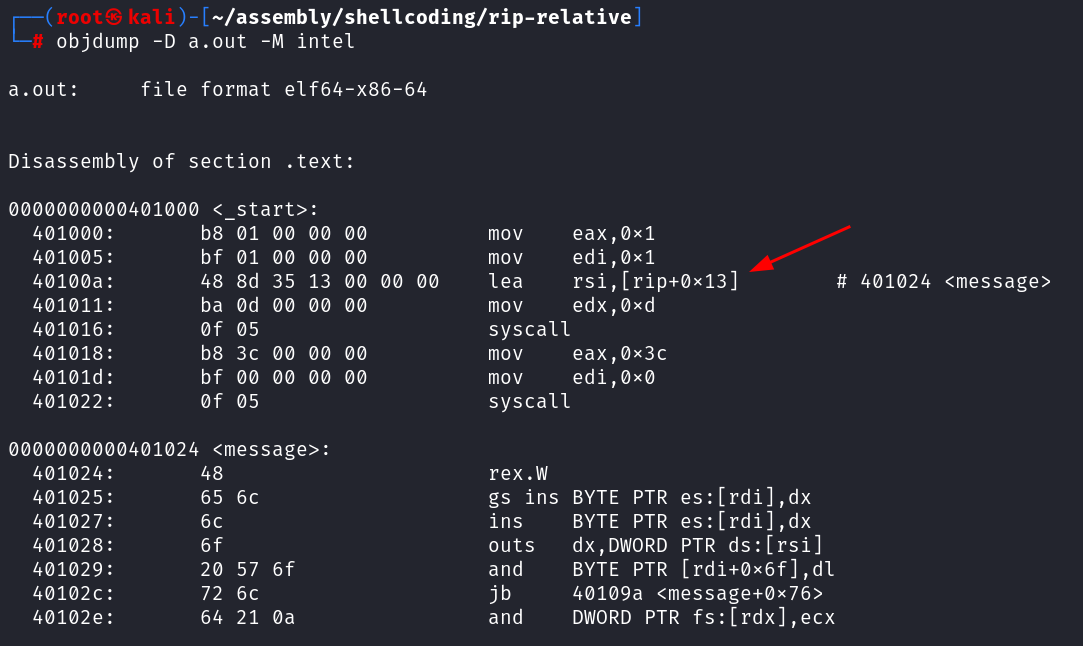Click the red hash prompt symbol
Viewport: 1083px width, 646px height.
pyautogui.click(x=37, y=42)
